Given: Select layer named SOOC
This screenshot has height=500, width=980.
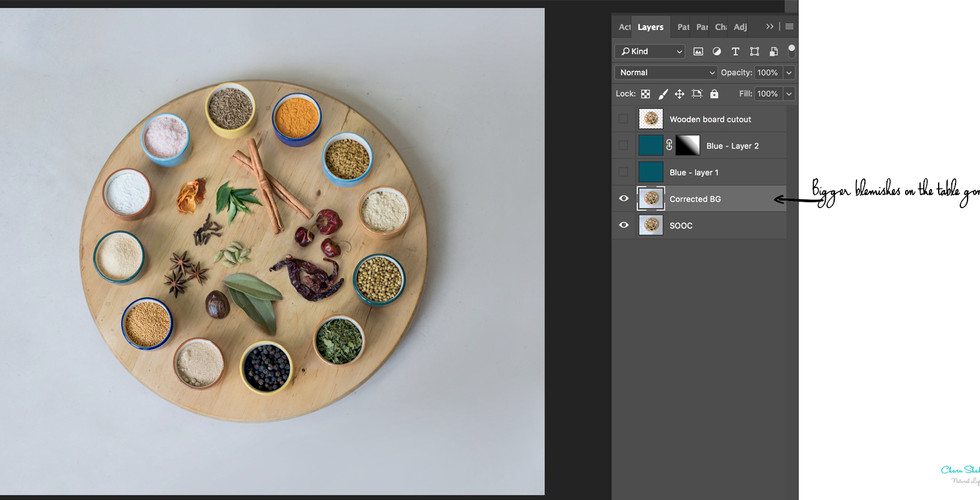Looking at the screenshot, I should [681, 225].
